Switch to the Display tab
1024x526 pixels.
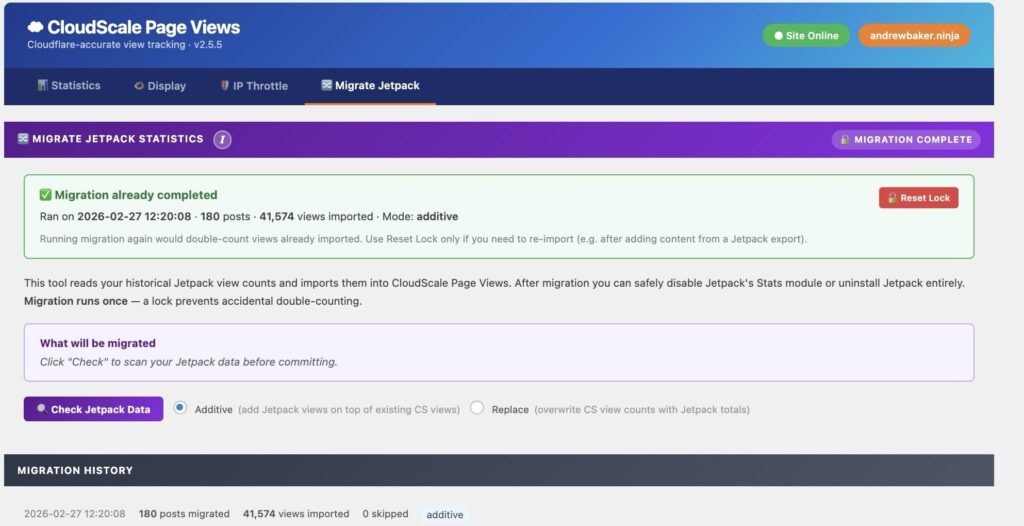[x=161, y=86]
